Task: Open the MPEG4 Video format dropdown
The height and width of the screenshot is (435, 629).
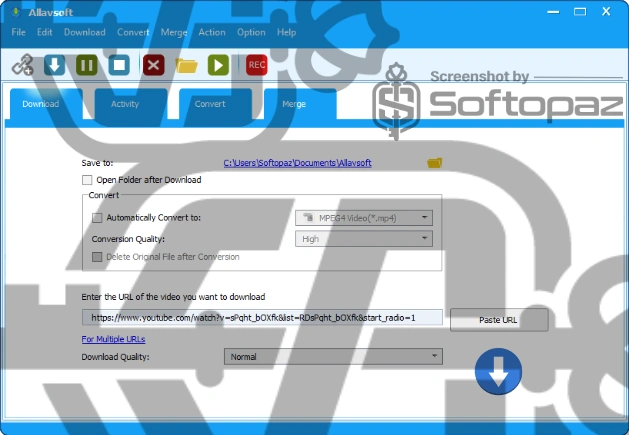Action: coord(364,218)
